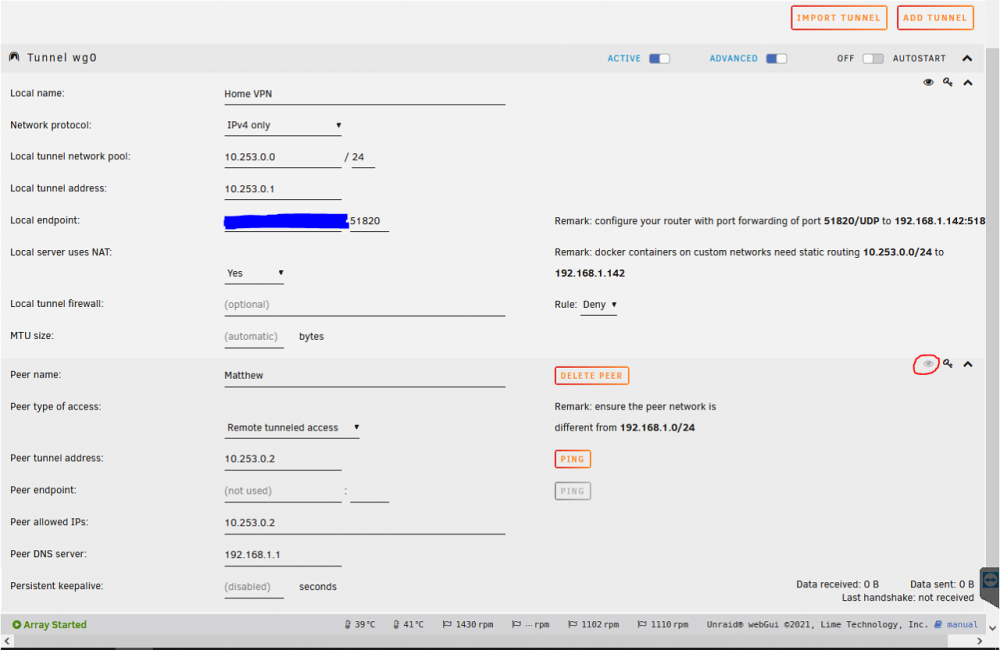Open peer Matthew key icon
Screen dimensions: 1000x650
pyautogui.click(x=948, y=364)
